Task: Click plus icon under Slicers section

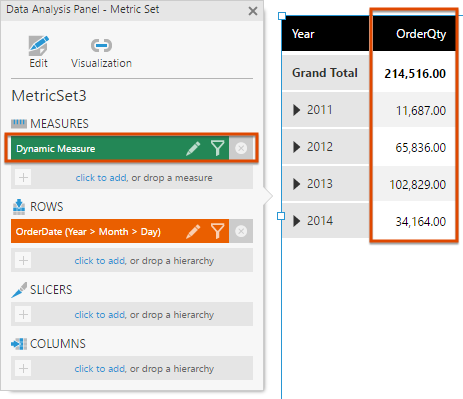Action: coord(23,314)
